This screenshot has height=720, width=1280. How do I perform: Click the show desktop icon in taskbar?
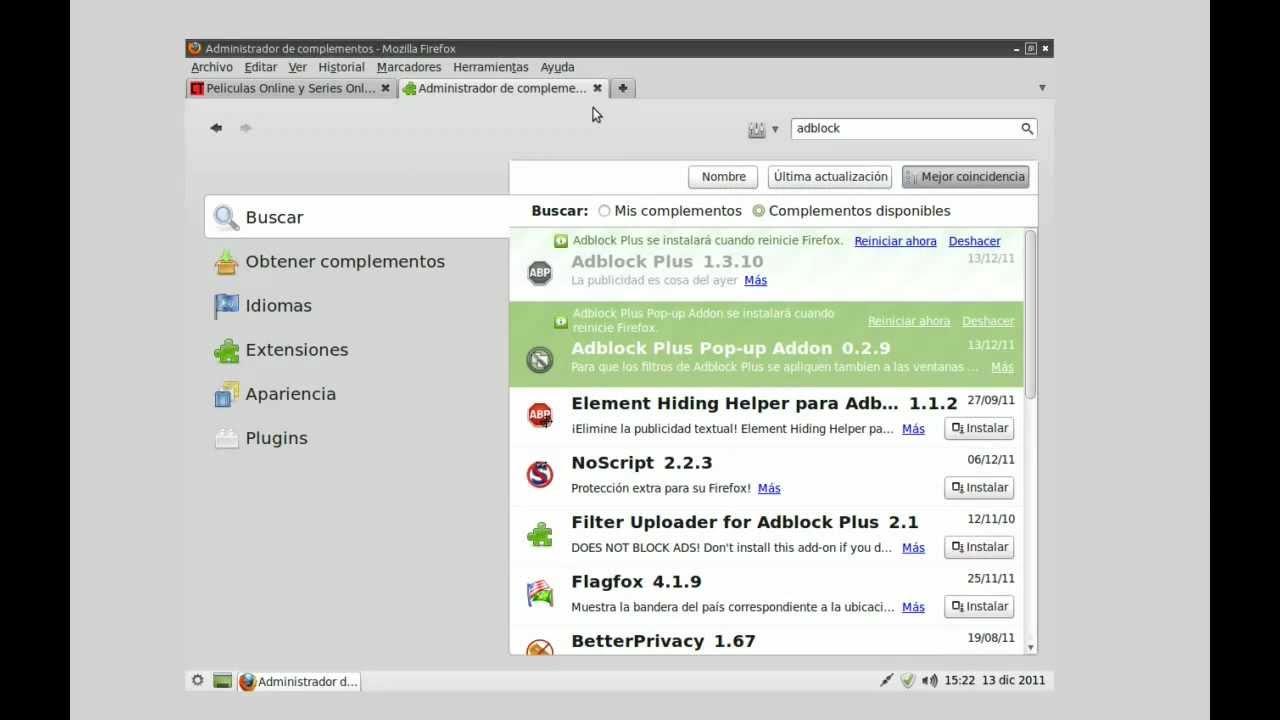(x=222, y=681)
